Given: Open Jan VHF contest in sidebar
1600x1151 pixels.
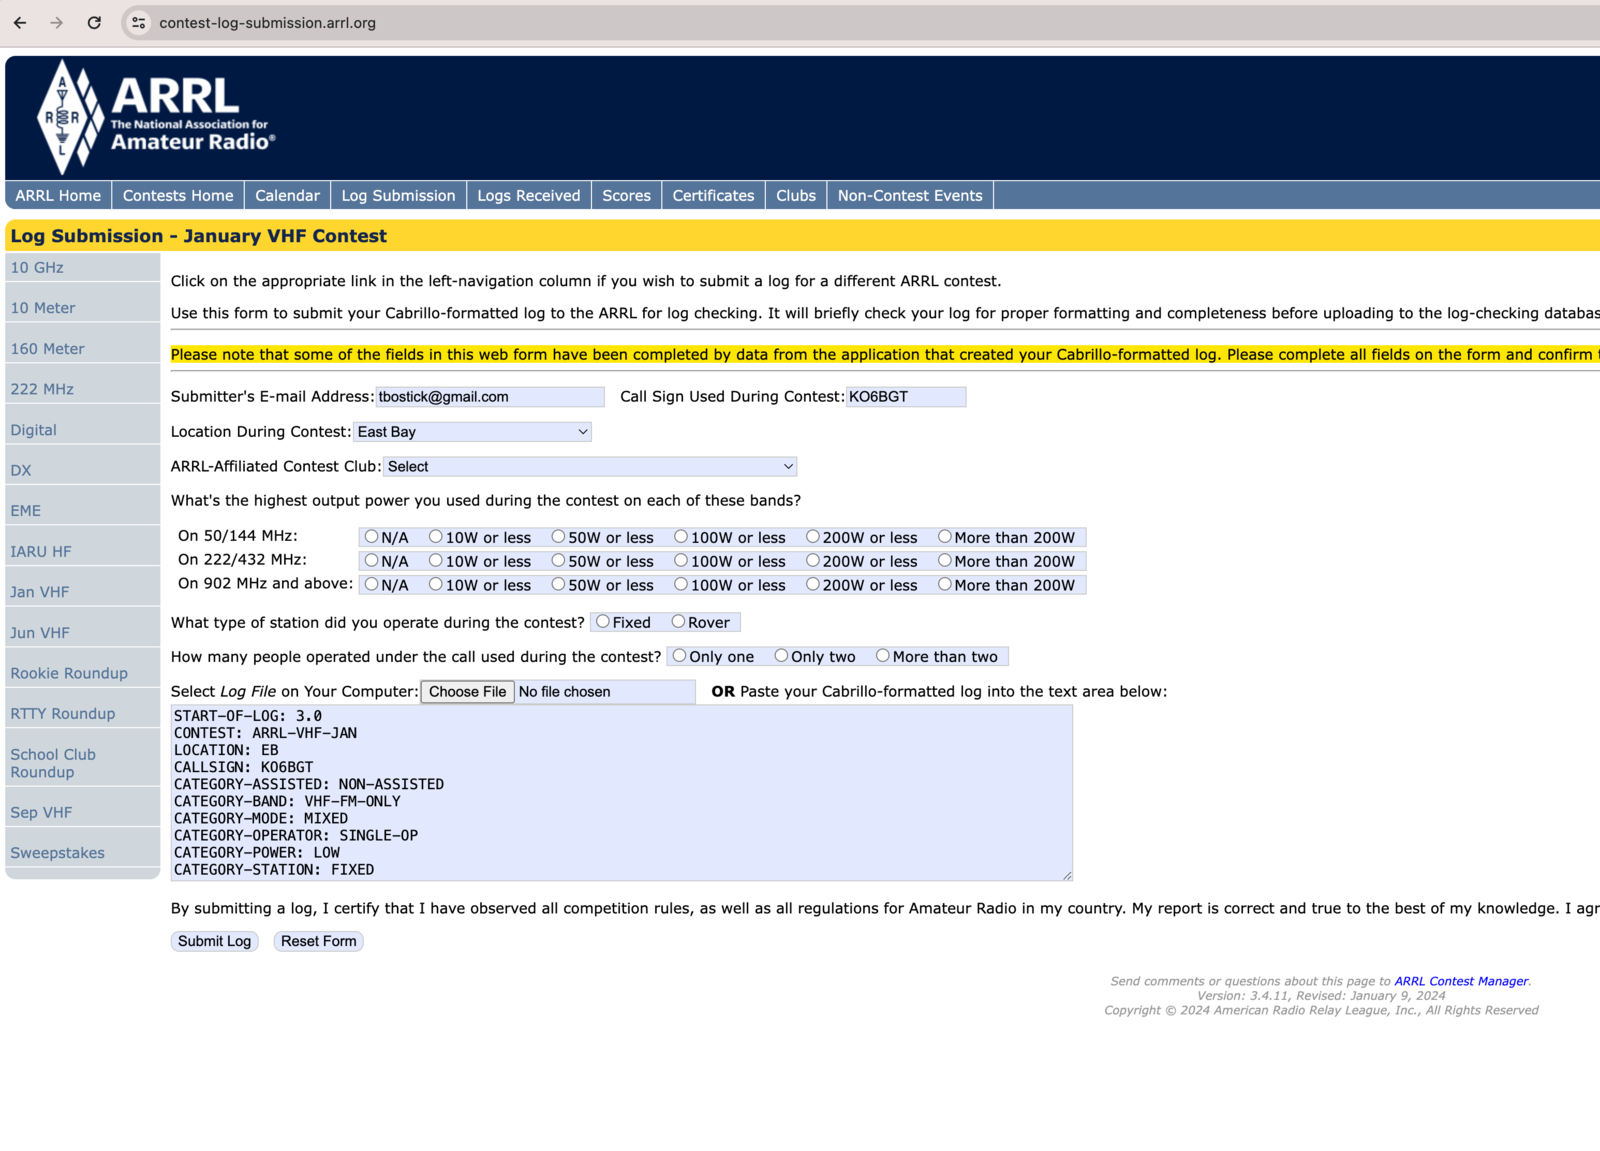Looking at the screenshot, I should (x=40, y=592).
